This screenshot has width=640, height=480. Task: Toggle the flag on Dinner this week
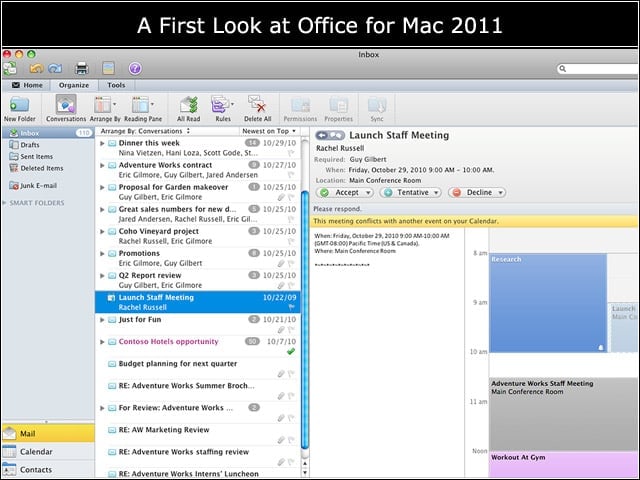tap(291, 153)
